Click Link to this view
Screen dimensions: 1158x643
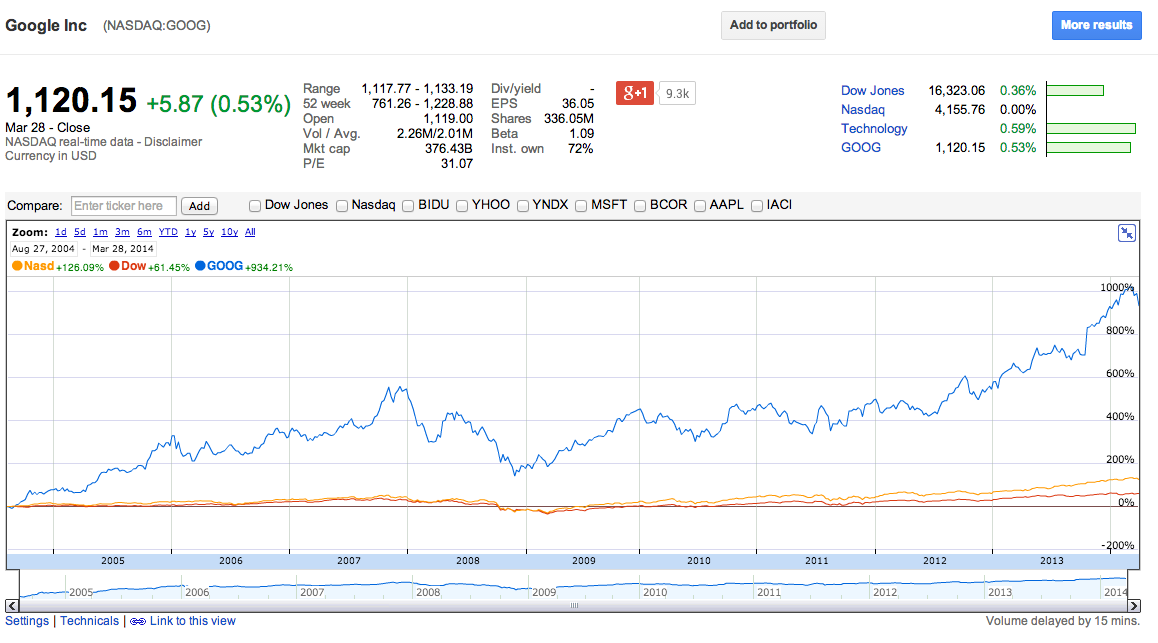pos(193,622)
